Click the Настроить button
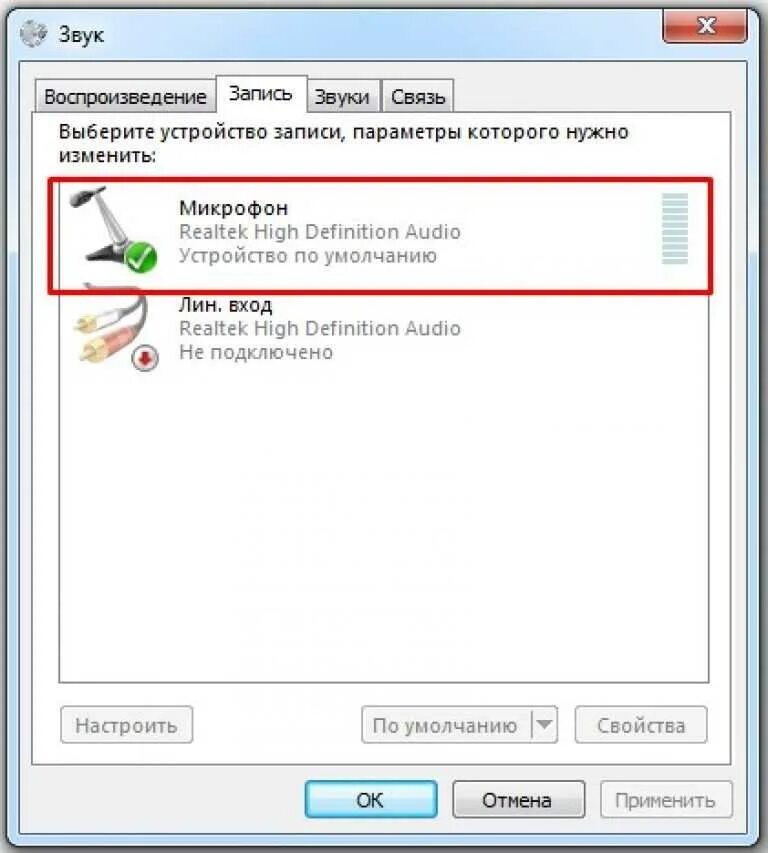The height and width of the screenshot is (853, 768). 126,725
